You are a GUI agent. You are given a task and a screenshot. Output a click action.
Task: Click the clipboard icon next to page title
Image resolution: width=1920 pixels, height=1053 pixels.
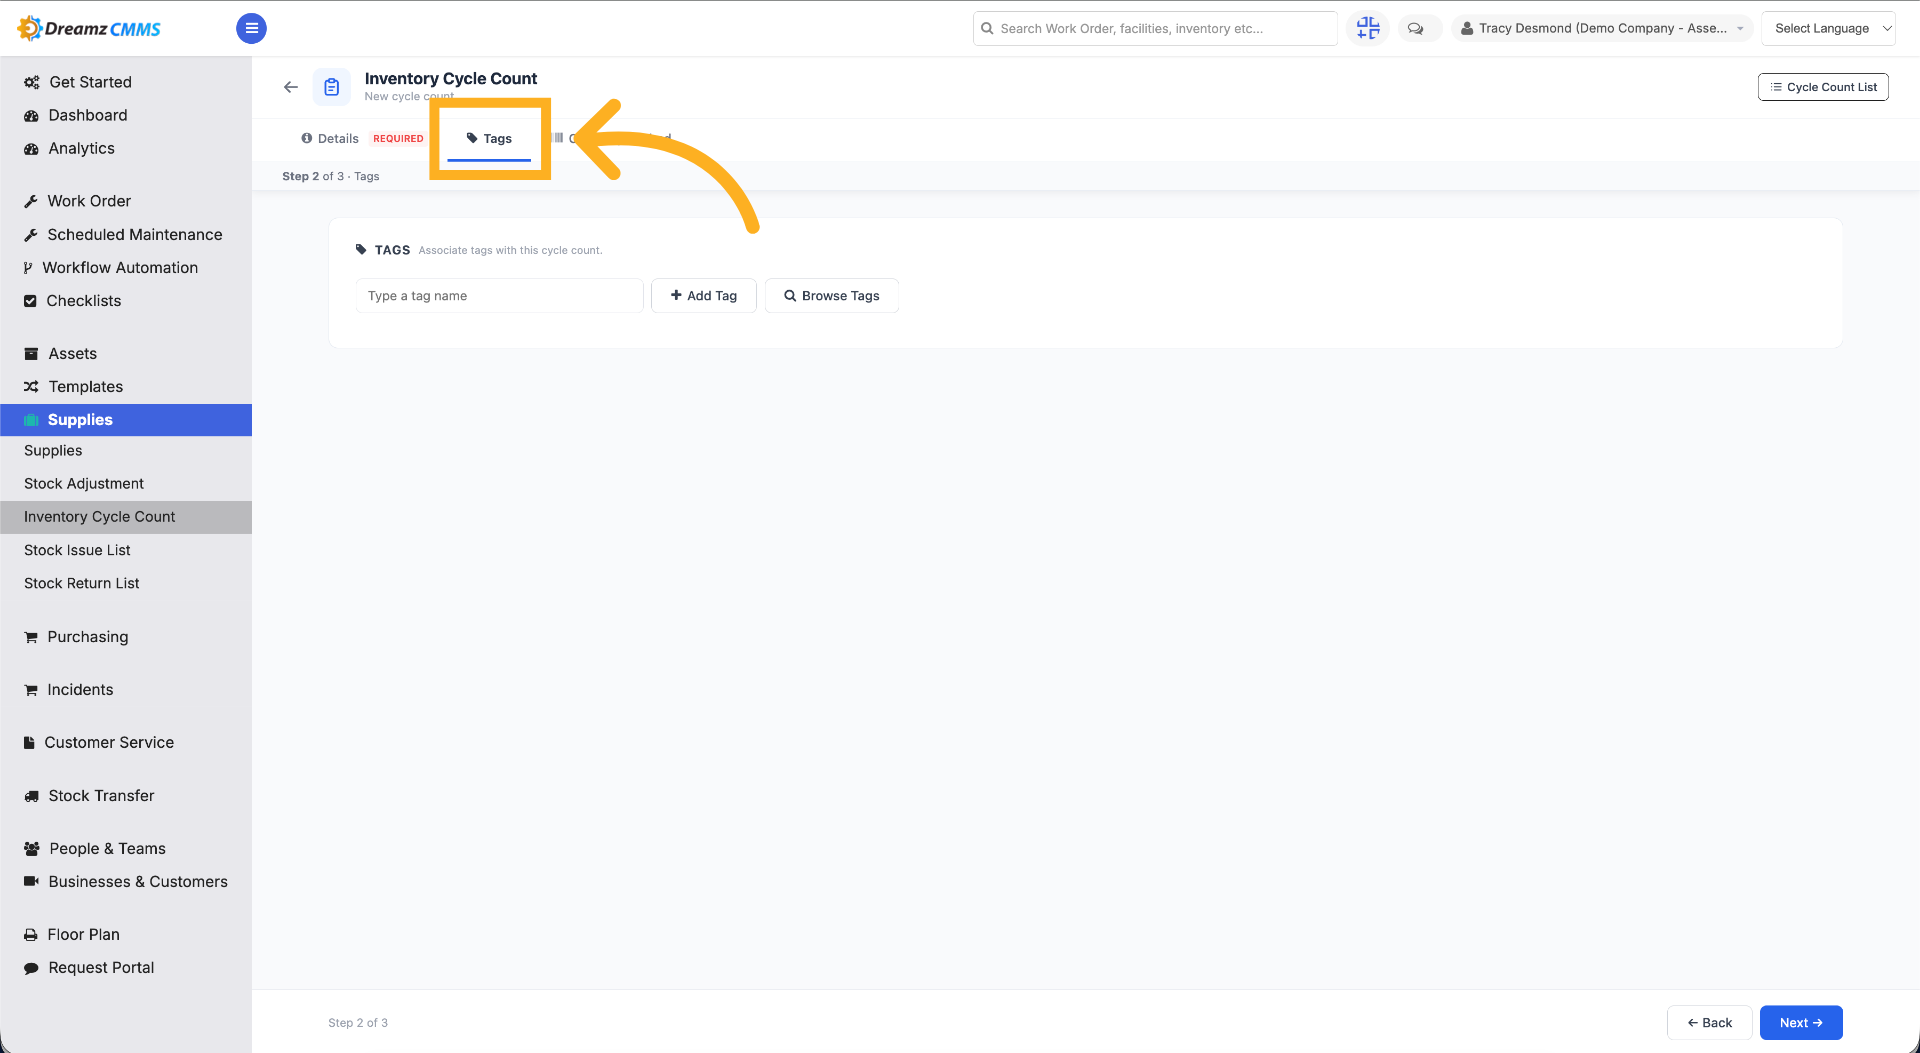coord(332,87)
